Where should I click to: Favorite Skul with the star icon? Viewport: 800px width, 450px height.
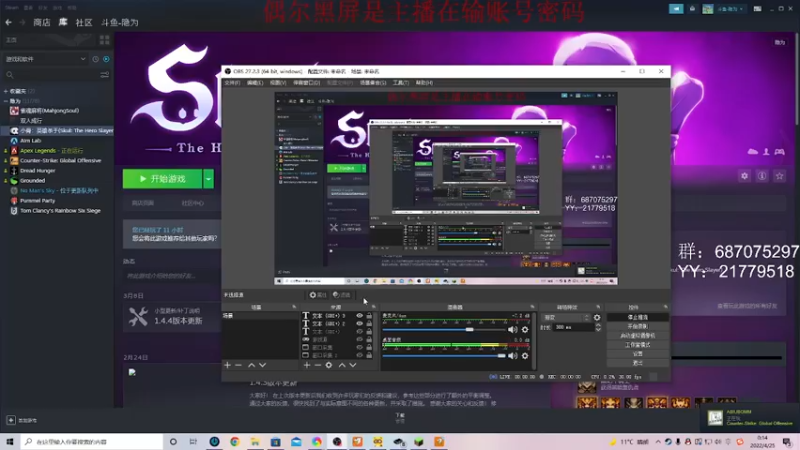pyautogui.click(x=779, y=176)
